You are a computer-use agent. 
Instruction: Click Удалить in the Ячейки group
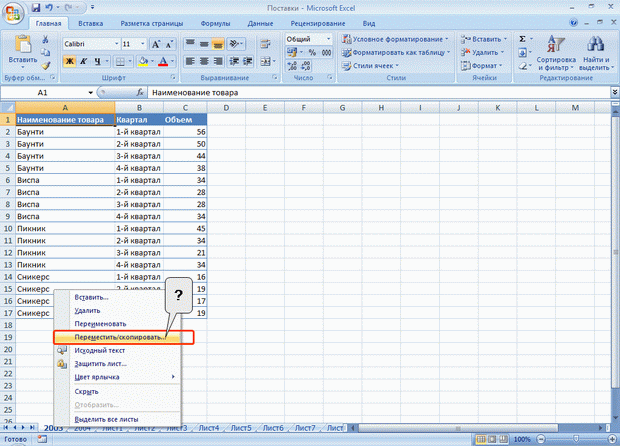click(x=482, y=52)
